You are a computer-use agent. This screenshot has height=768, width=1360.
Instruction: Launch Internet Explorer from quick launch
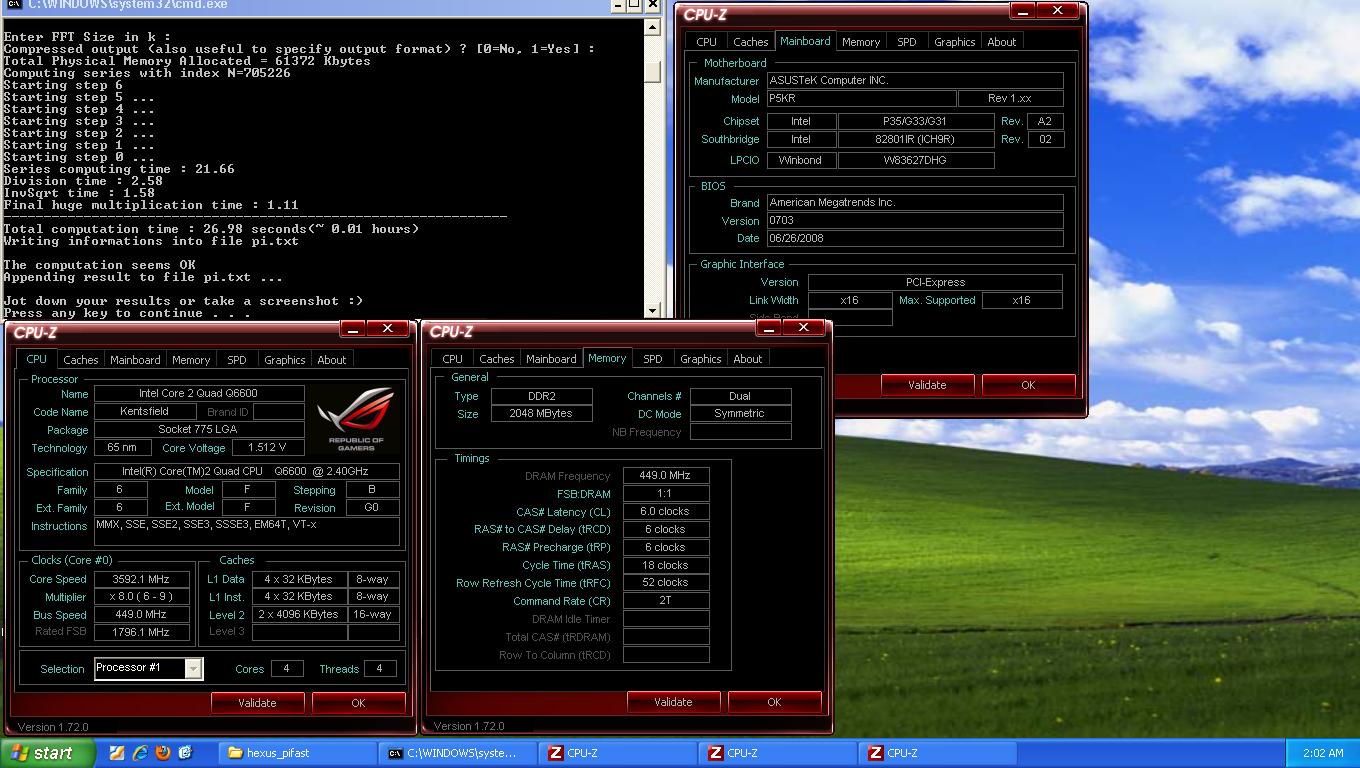pyautogui.click(x=140, y=753)
